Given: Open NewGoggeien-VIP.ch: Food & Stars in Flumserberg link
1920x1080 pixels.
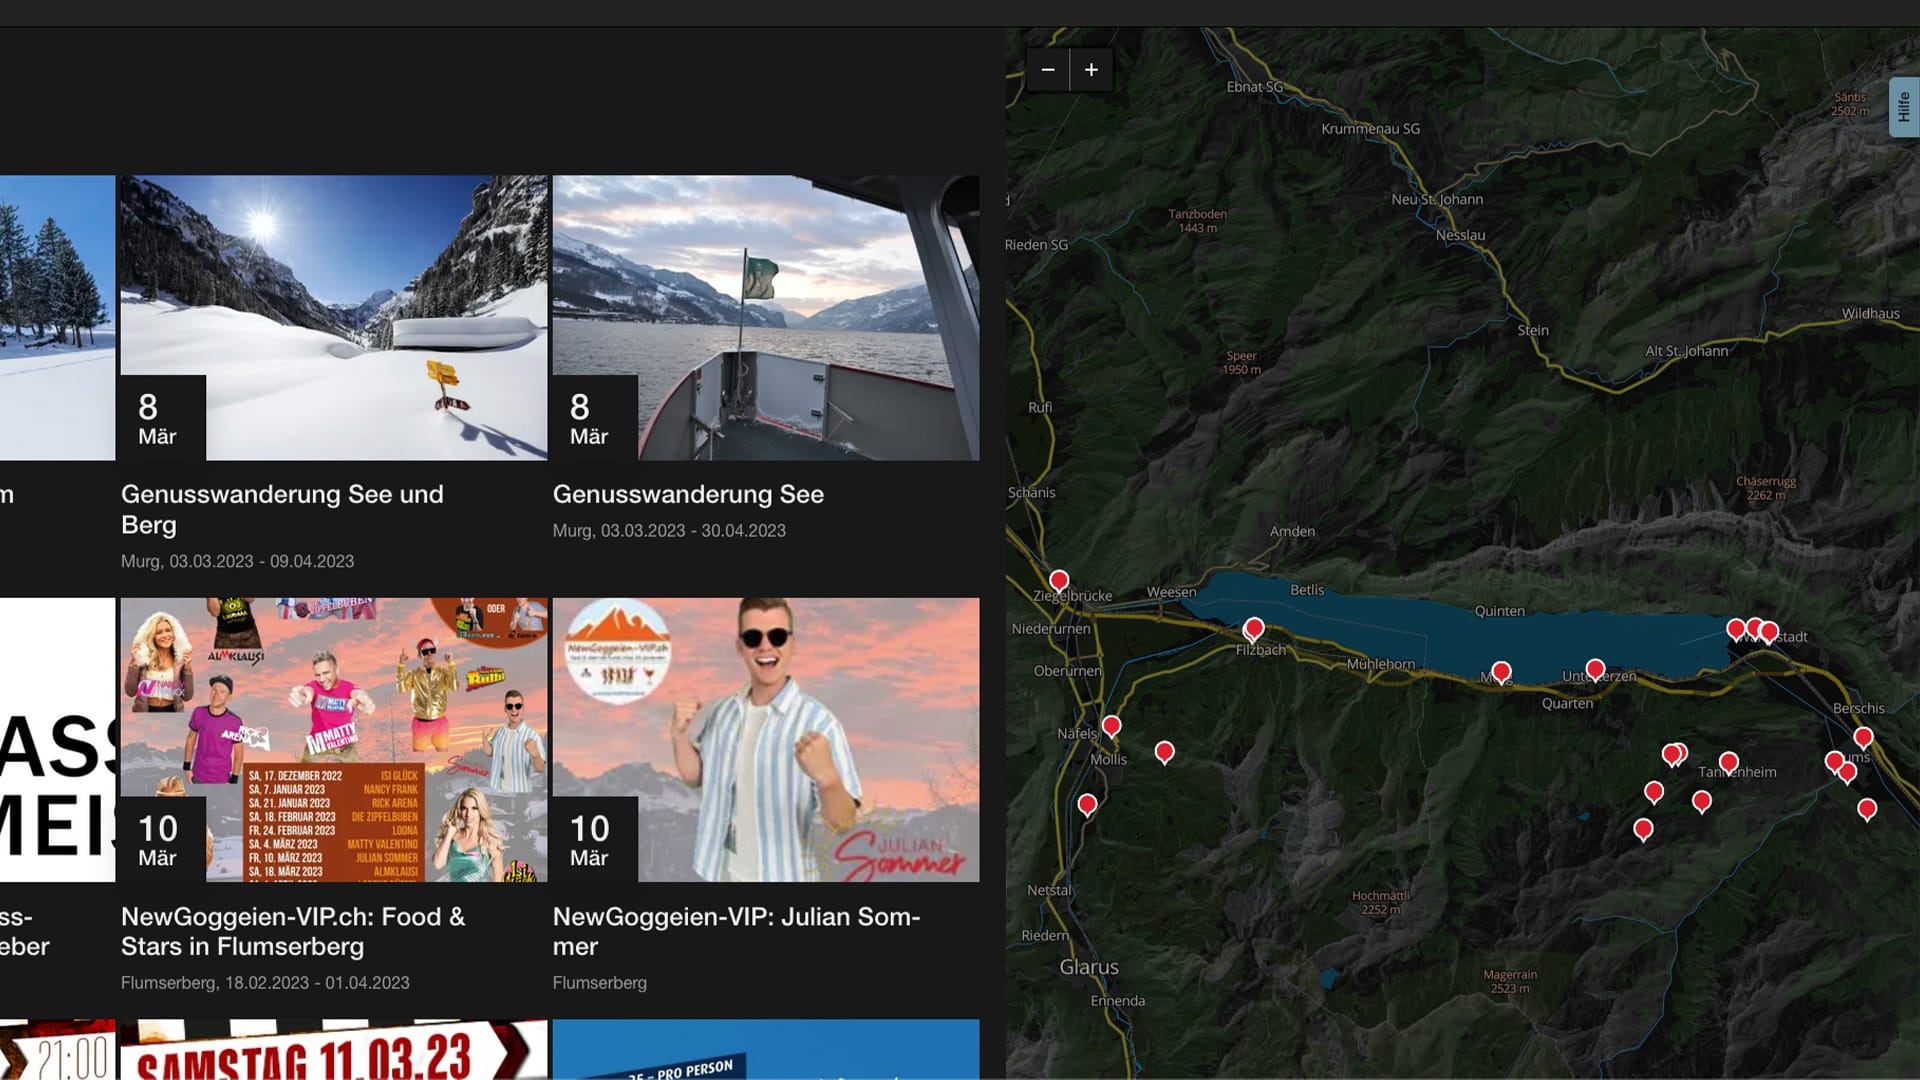Looking at the screenshot, I should coord(293,932).
